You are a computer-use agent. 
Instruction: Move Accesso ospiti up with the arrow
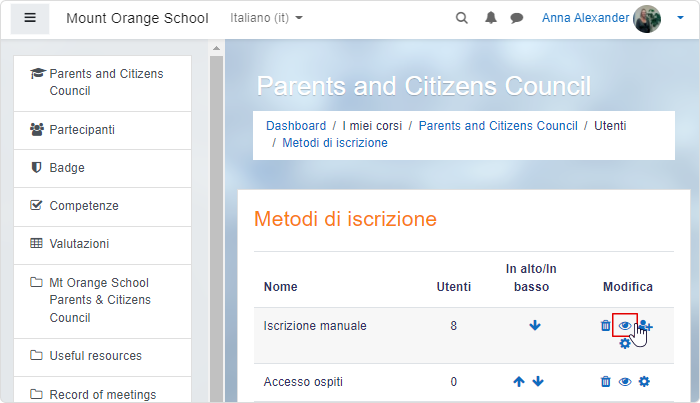519,382
